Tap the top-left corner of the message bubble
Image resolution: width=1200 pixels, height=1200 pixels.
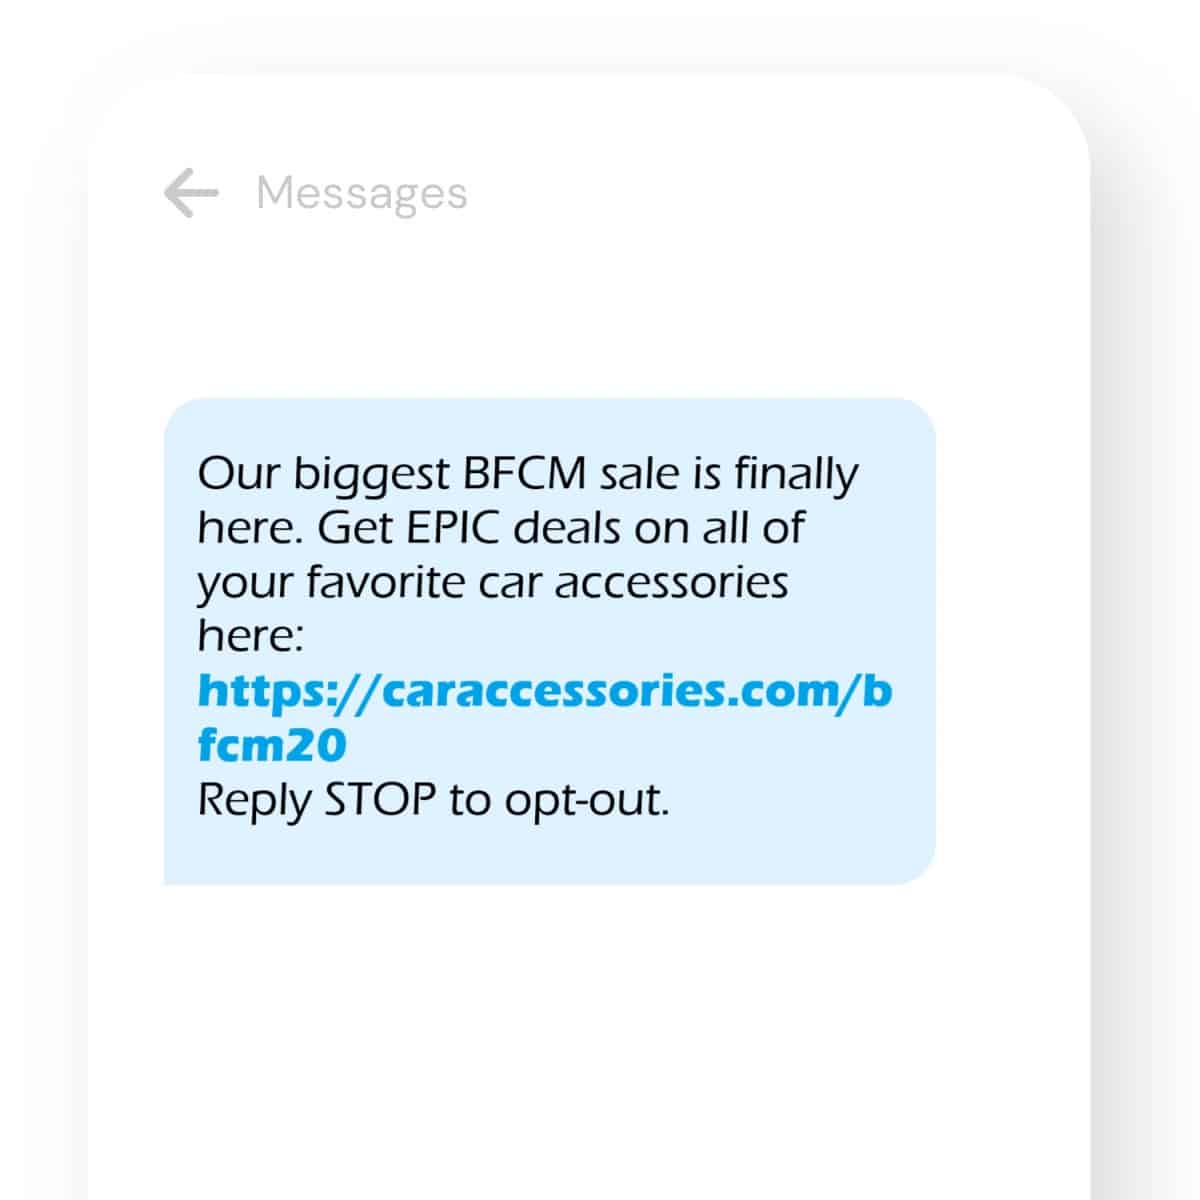tap(200, 430)
